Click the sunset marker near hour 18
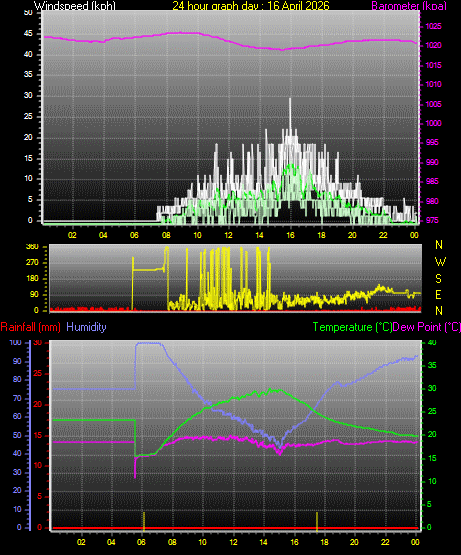The height and width of the screenshot is (555, 461). click(x=317, y=521)
